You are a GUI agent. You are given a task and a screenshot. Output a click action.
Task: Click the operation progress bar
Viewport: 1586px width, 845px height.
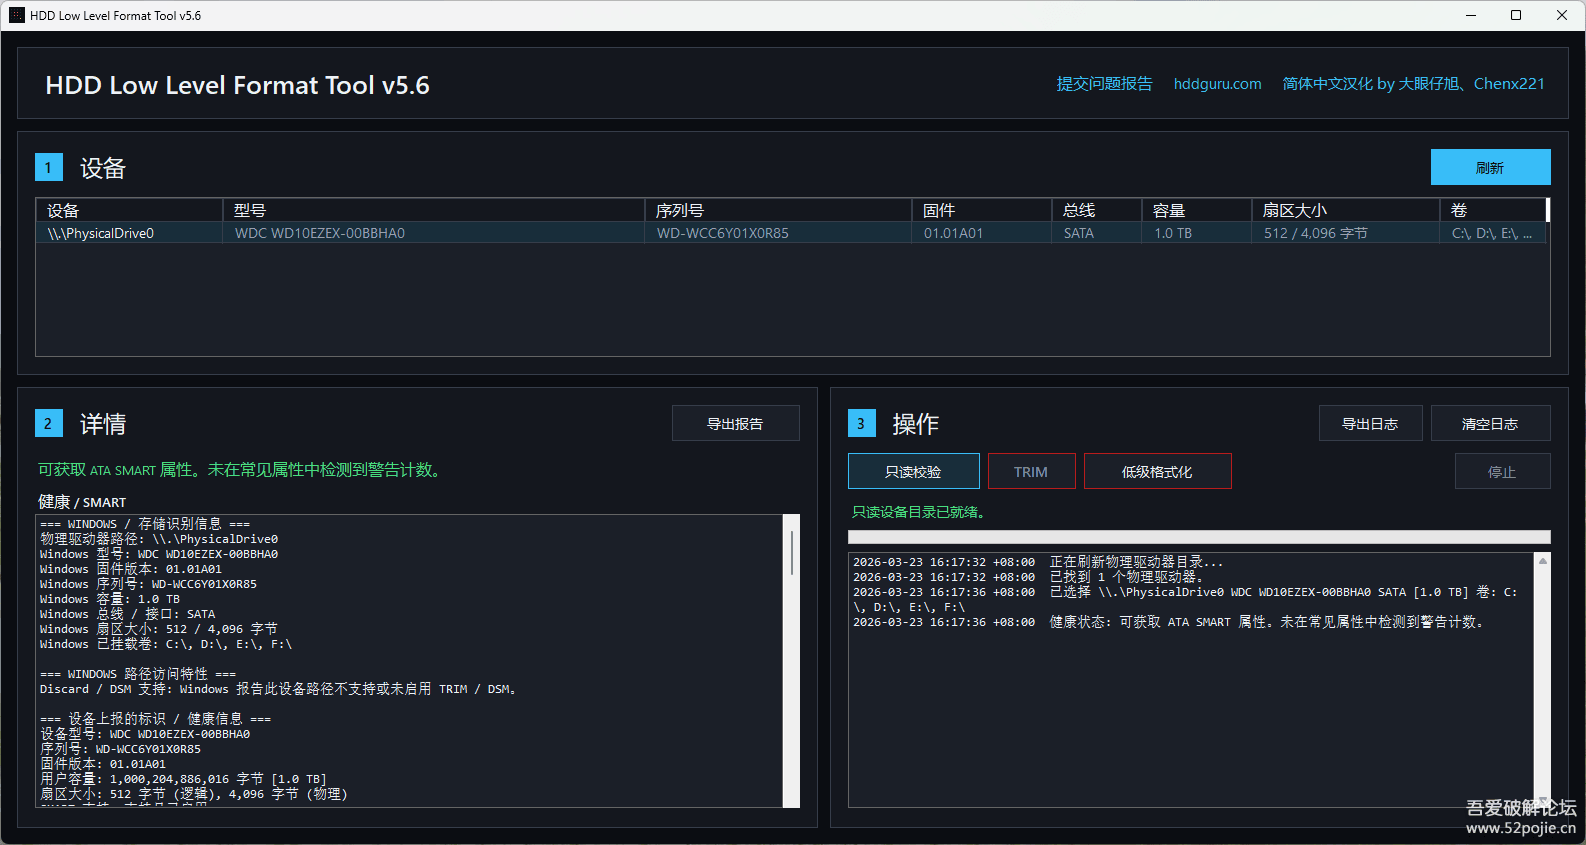[1199, 537]
